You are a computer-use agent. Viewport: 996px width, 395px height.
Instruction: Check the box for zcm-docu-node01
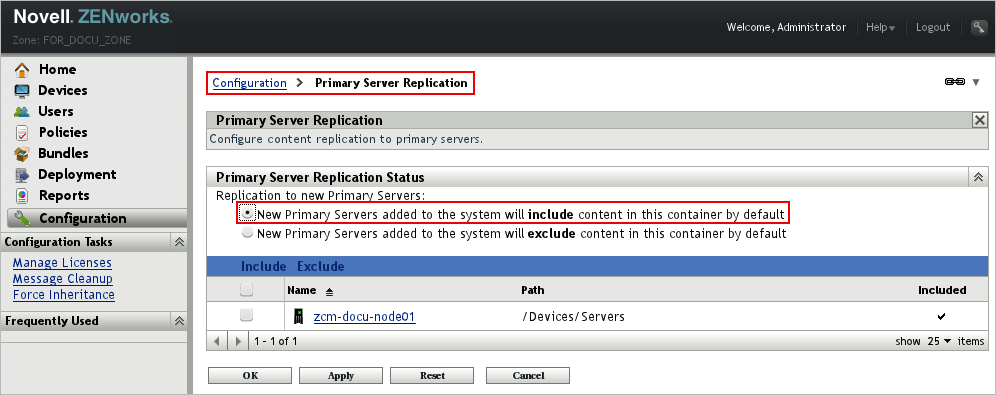[x=246, y=315]
